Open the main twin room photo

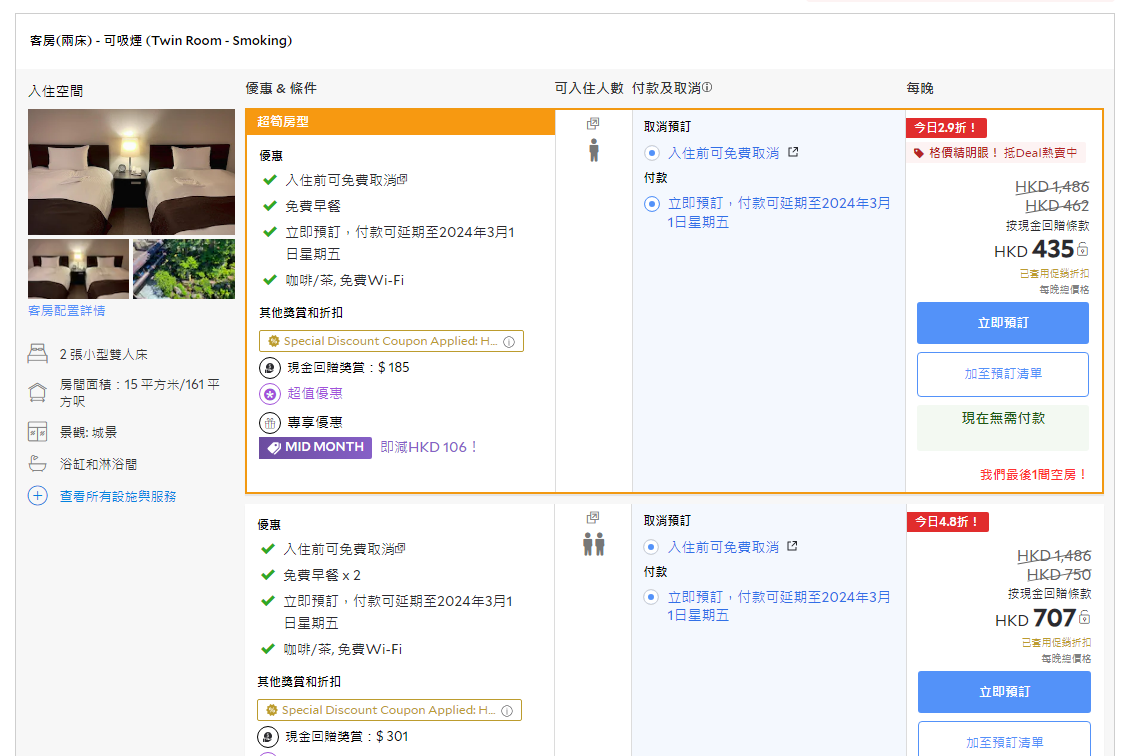[131, 171]
